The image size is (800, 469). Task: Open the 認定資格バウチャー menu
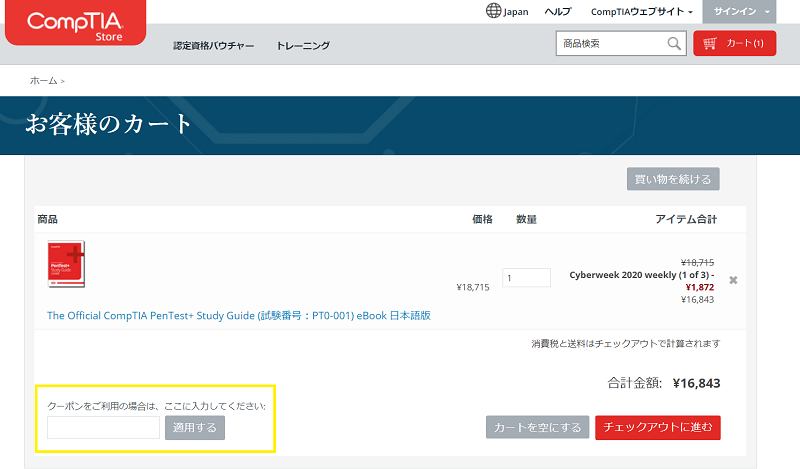pos(213,45)
